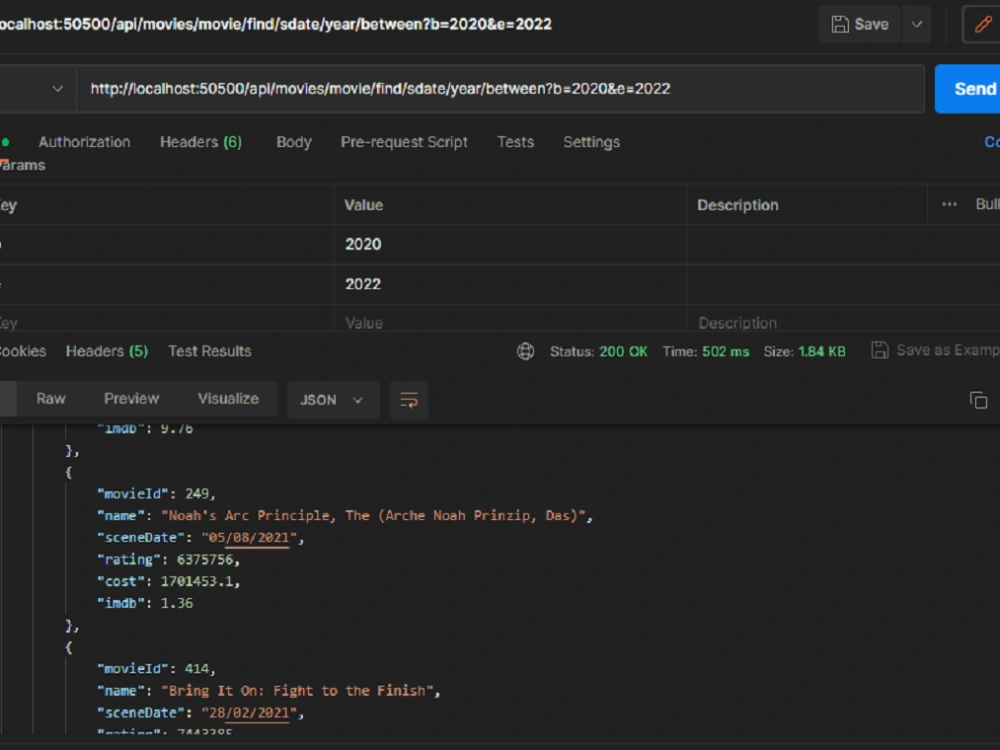Click the name "Bring It On: Fight to the Finish"

pyautogui.click(x=298, y=691)
